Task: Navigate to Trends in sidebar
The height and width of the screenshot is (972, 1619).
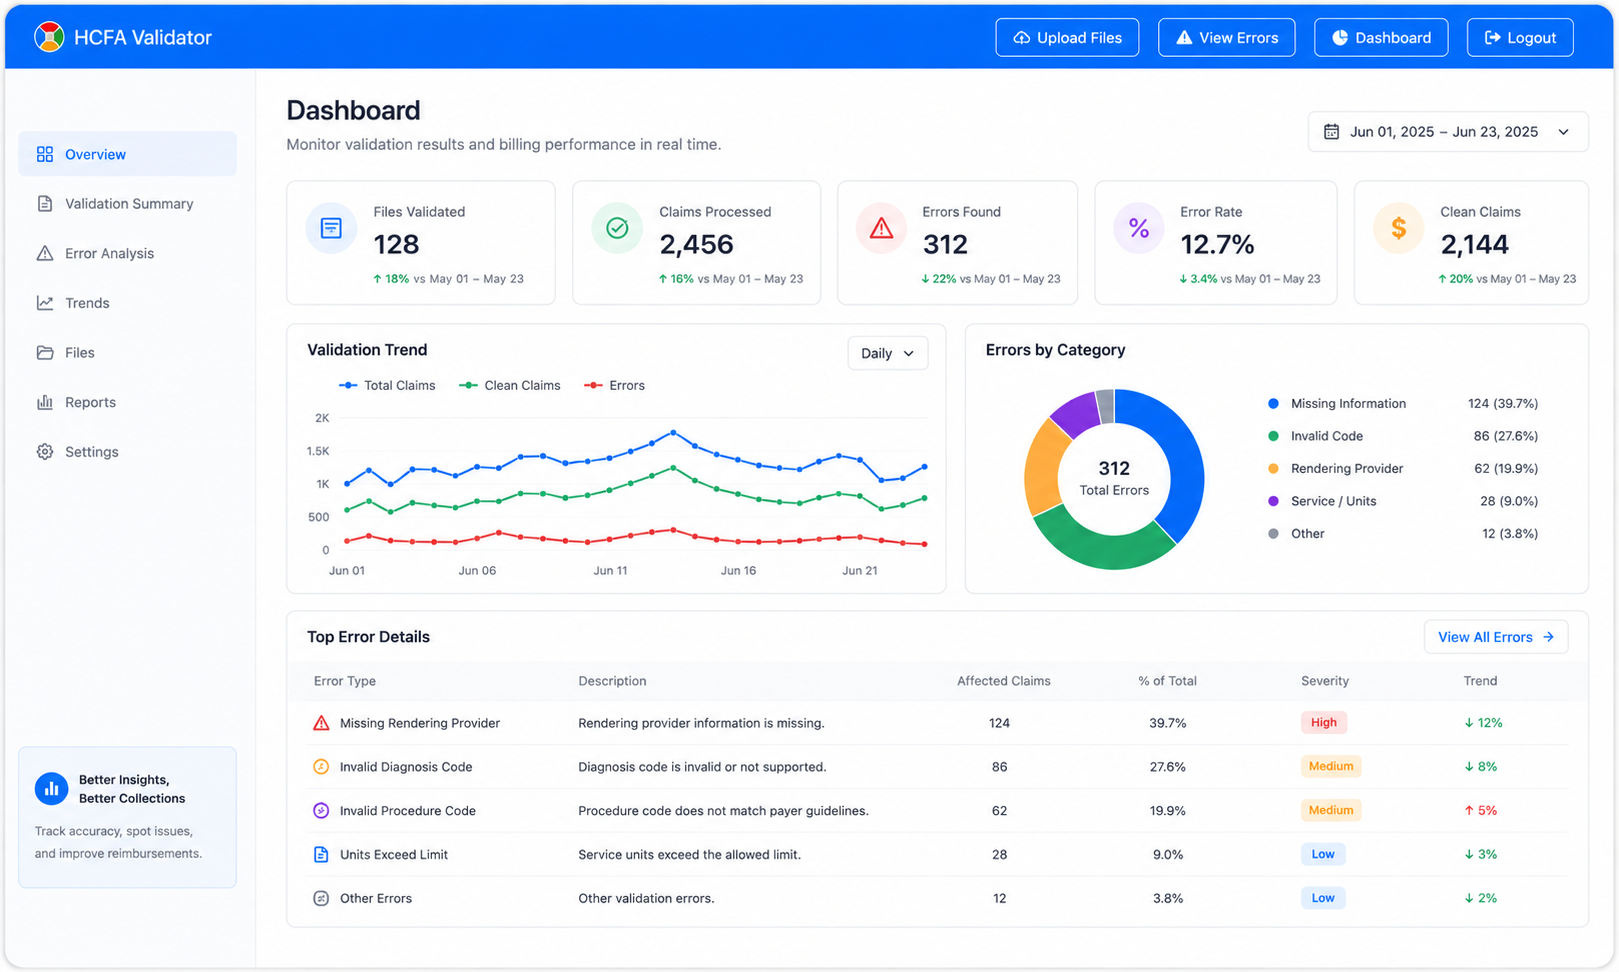Action: pos(127,303)
